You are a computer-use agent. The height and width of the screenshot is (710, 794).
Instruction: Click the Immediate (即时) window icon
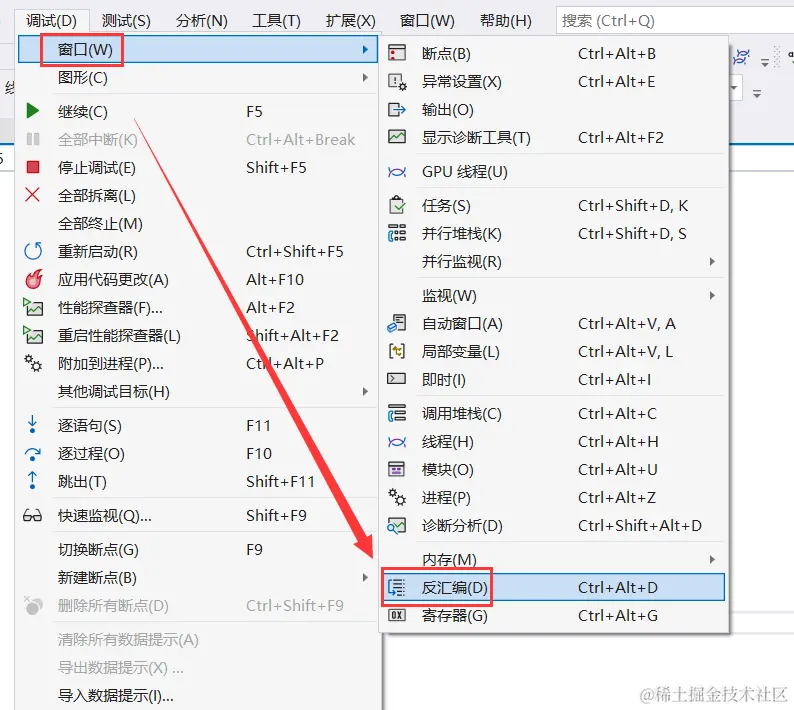[x=396, y=379]
